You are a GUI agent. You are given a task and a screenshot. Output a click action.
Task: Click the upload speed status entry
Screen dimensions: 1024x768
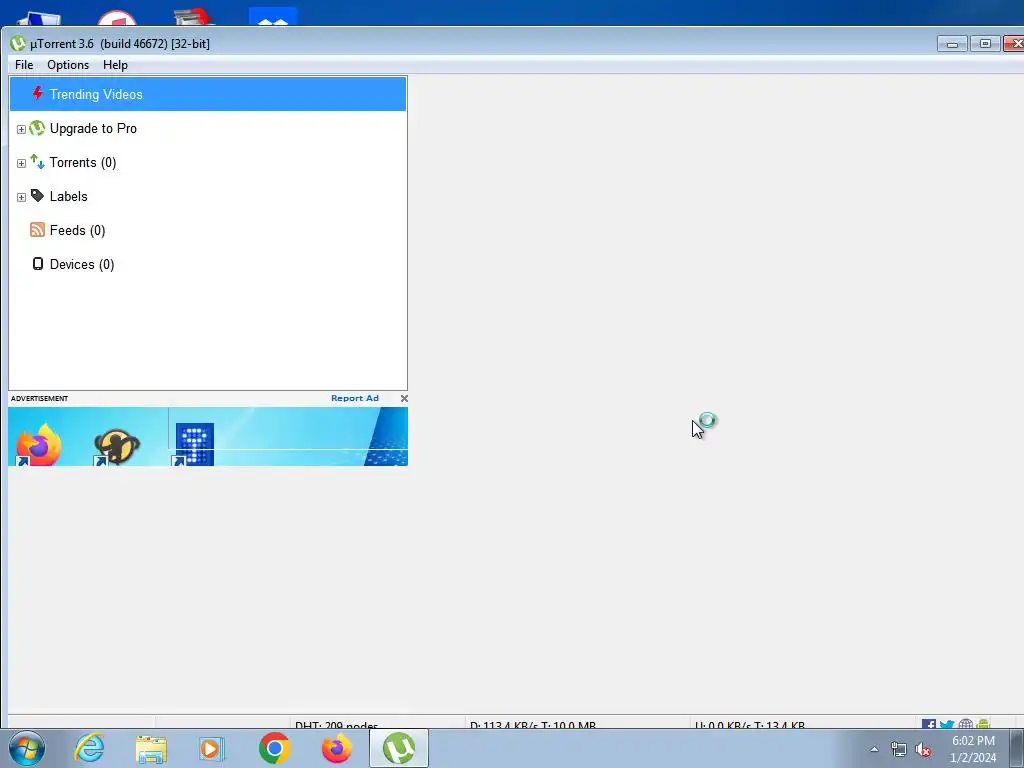pos(750,724)
